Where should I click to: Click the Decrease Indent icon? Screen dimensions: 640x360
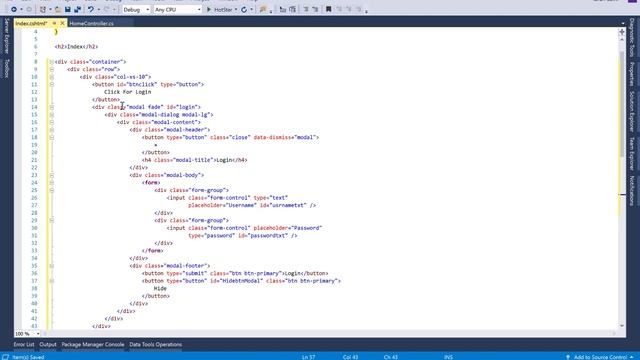tap(306, 9)
